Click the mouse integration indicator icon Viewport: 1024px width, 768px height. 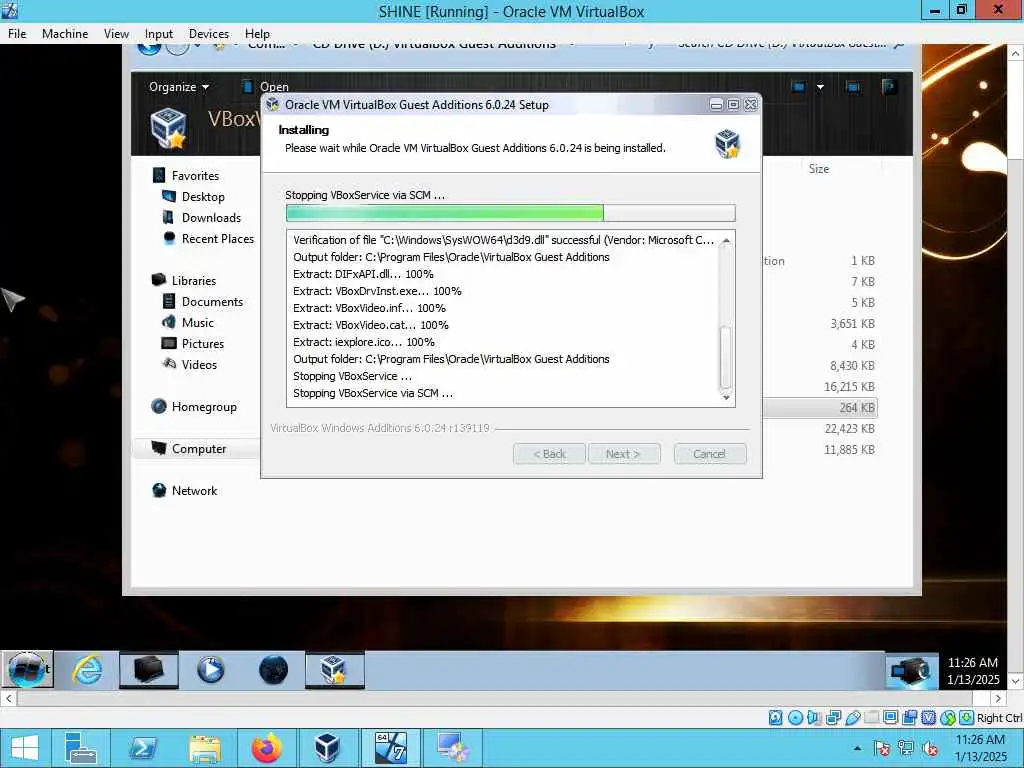pos(947,718)
